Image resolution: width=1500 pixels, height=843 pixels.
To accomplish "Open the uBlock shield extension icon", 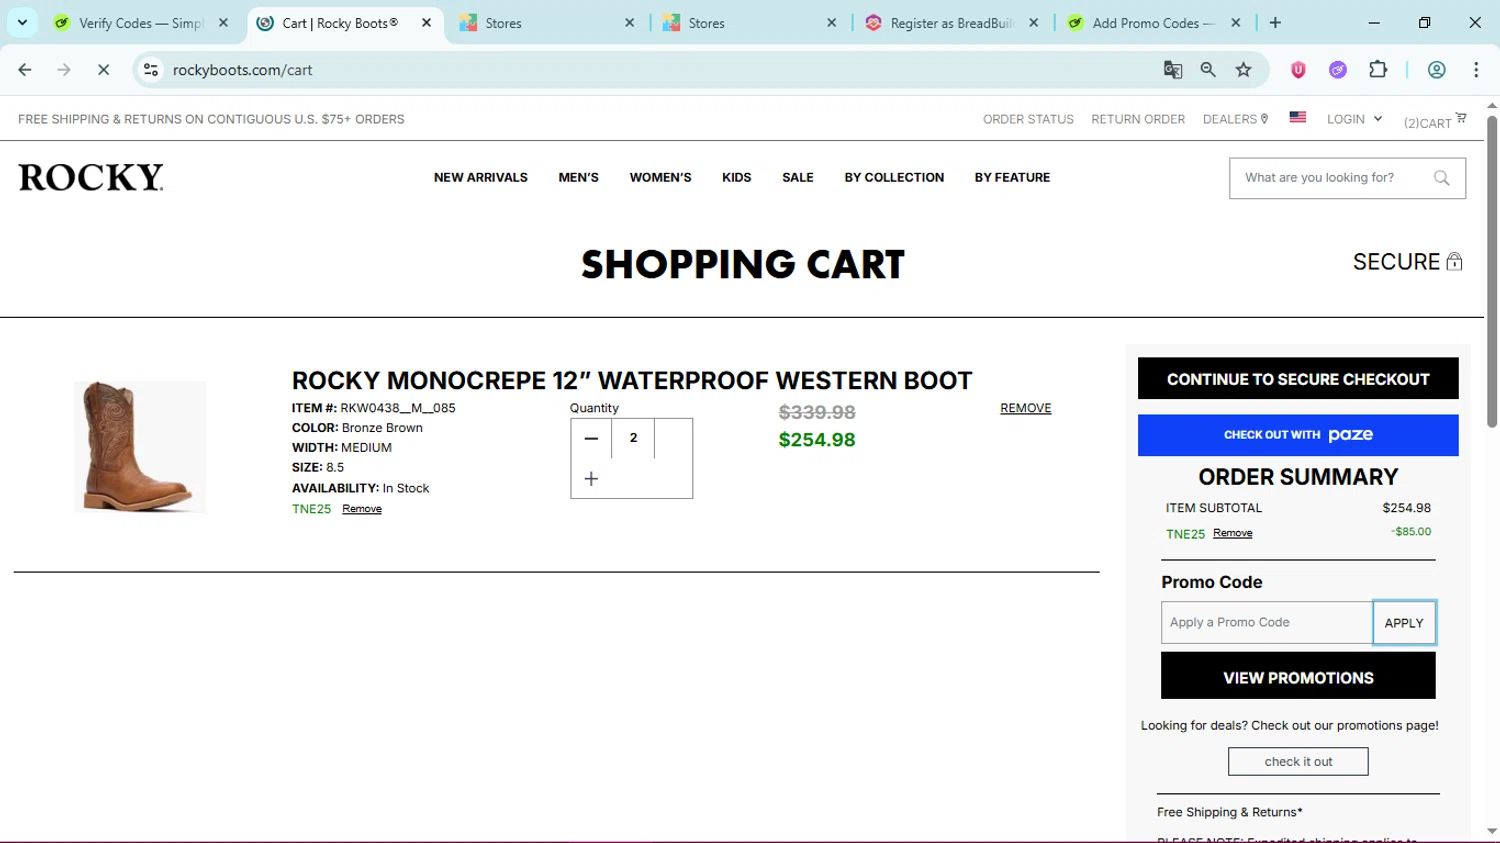I will point(1298,70).
